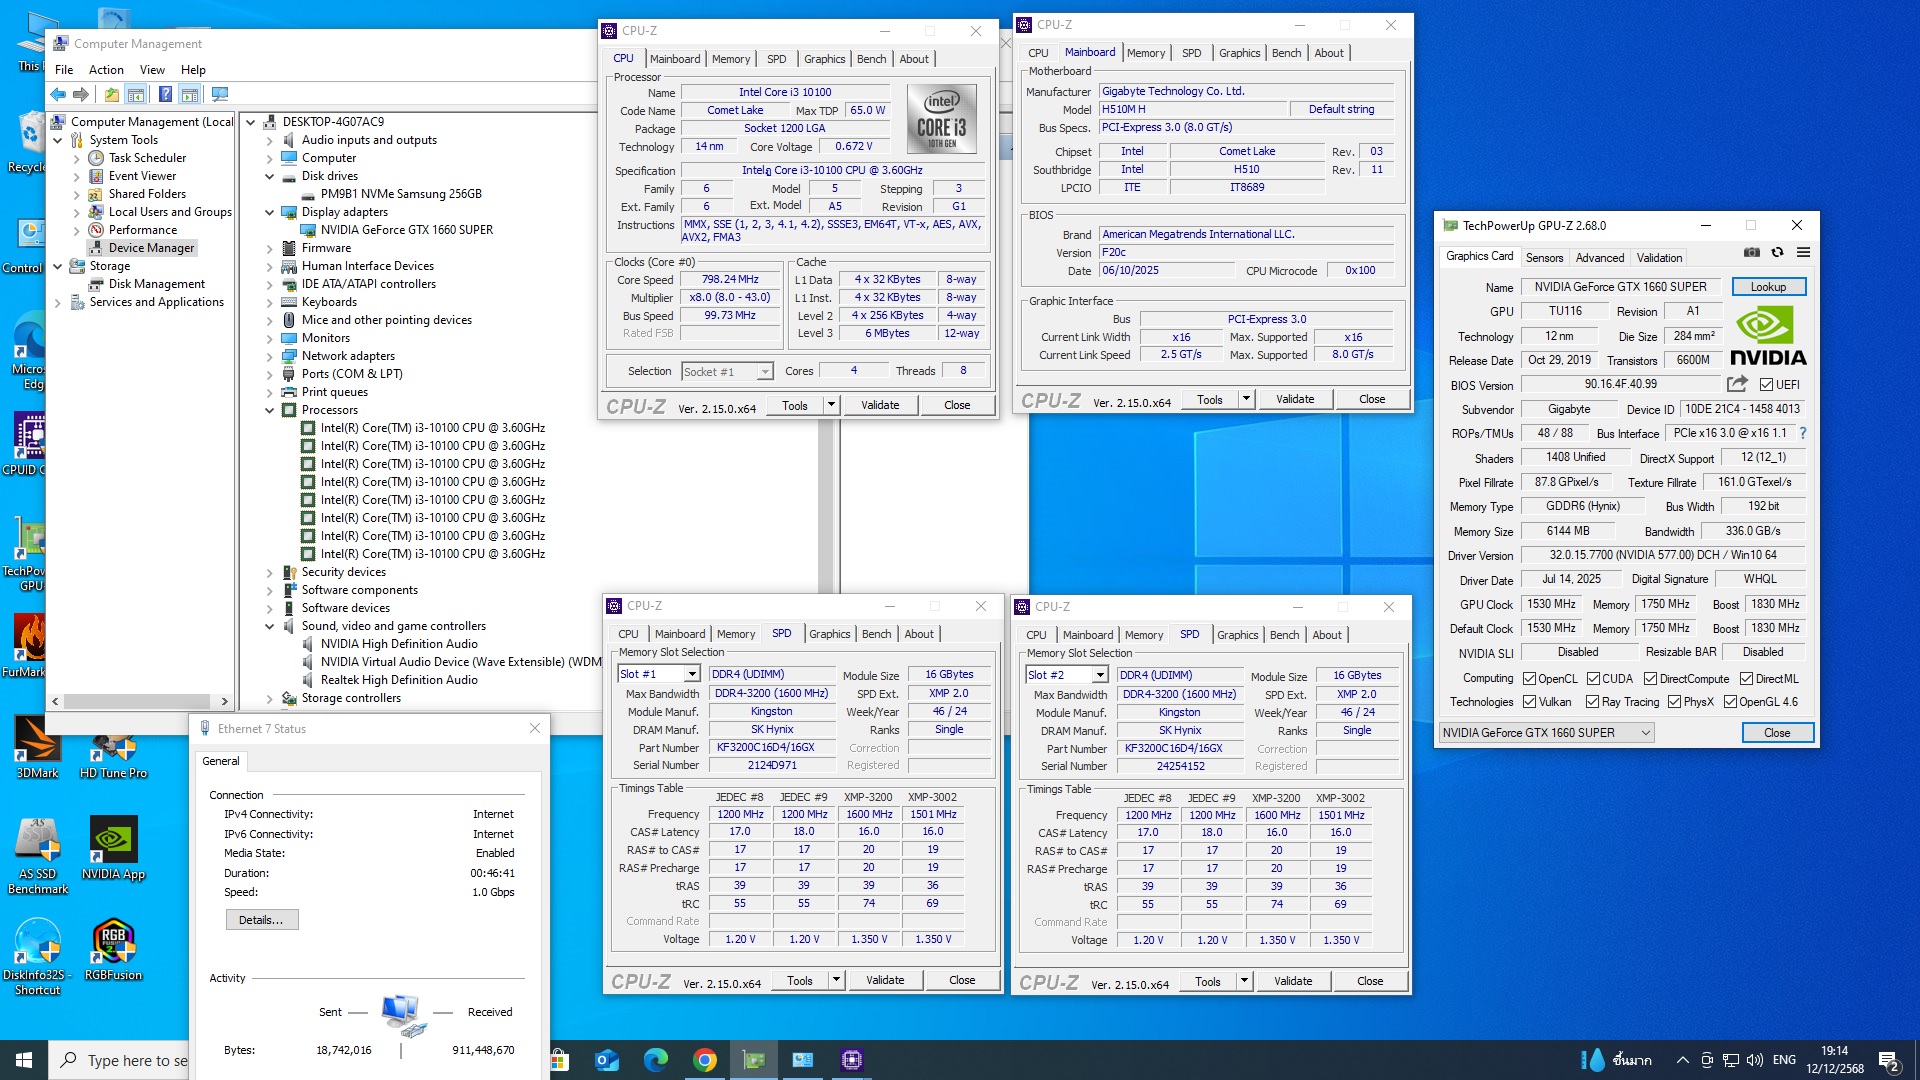Click the Lookup button in GPU-Z

click(x=1767, y=287)
